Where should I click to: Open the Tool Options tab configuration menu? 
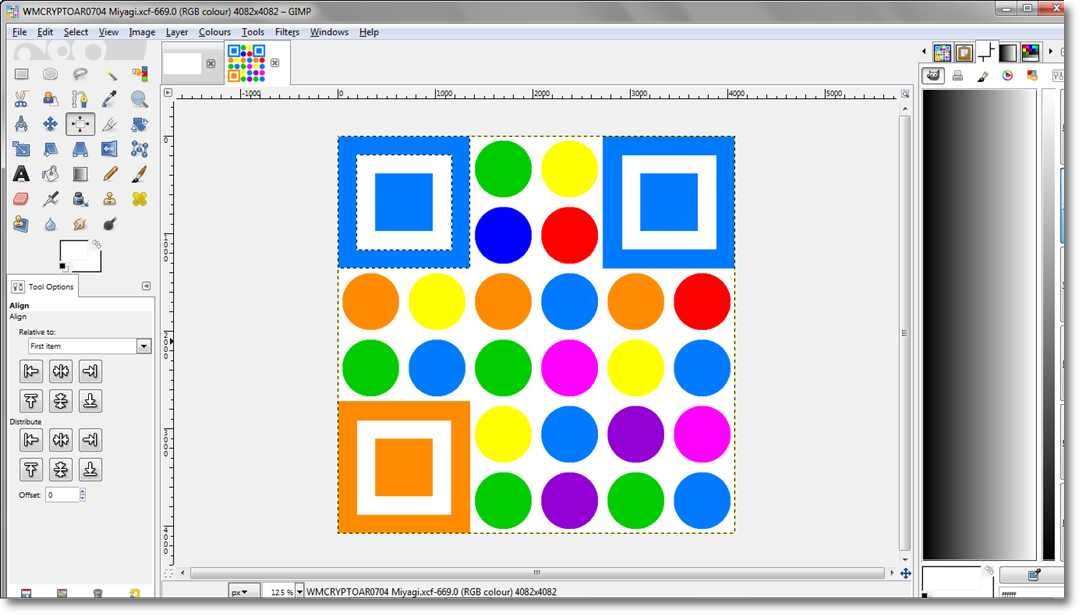coord(146,286)
